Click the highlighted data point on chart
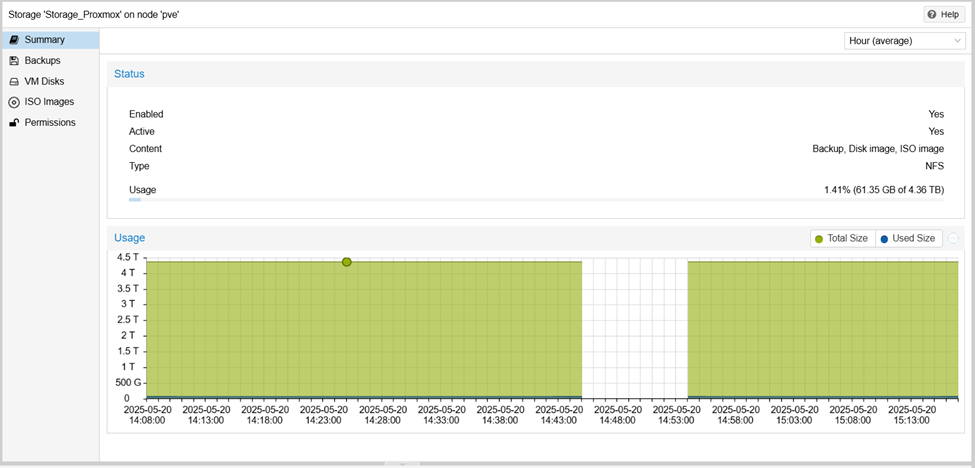 click(347, 262)
